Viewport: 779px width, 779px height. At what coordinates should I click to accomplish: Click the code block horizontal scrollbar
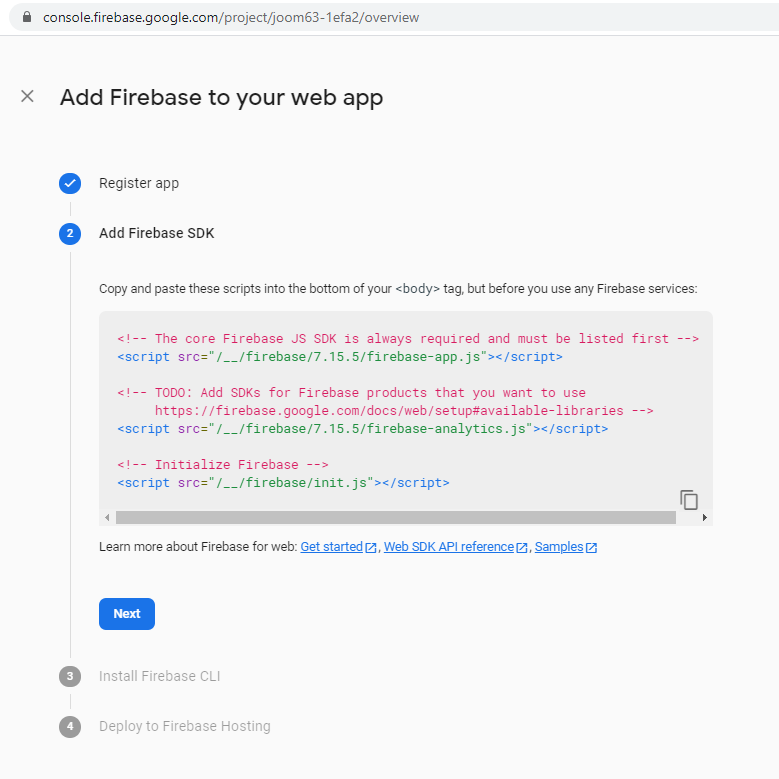[395, 517]
